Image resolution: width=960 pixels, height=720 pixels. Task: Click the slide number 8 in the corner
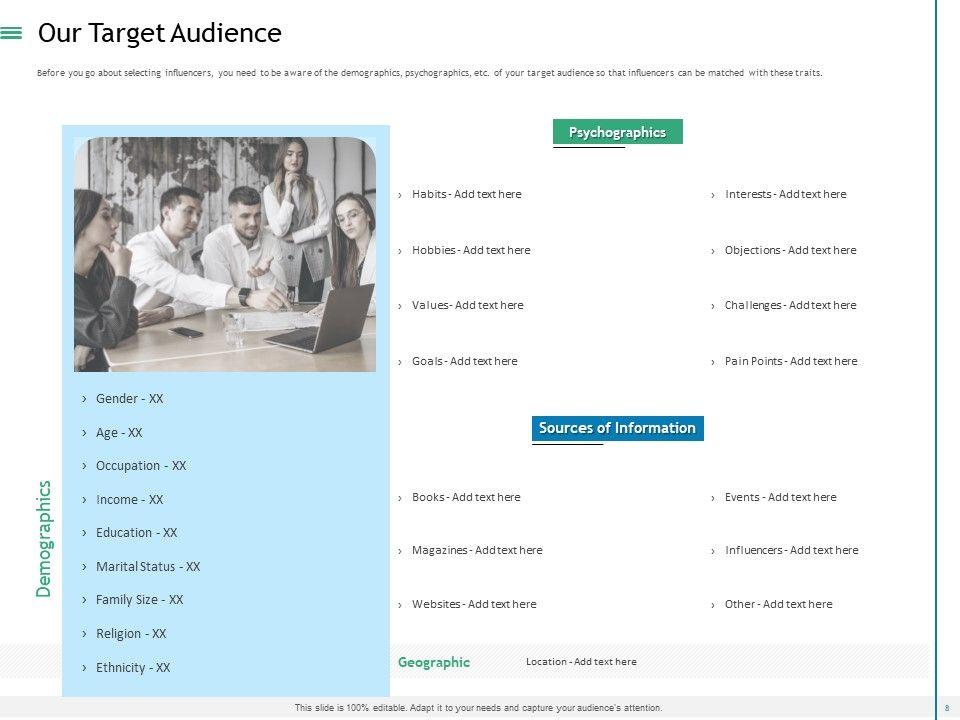(946, 708)
